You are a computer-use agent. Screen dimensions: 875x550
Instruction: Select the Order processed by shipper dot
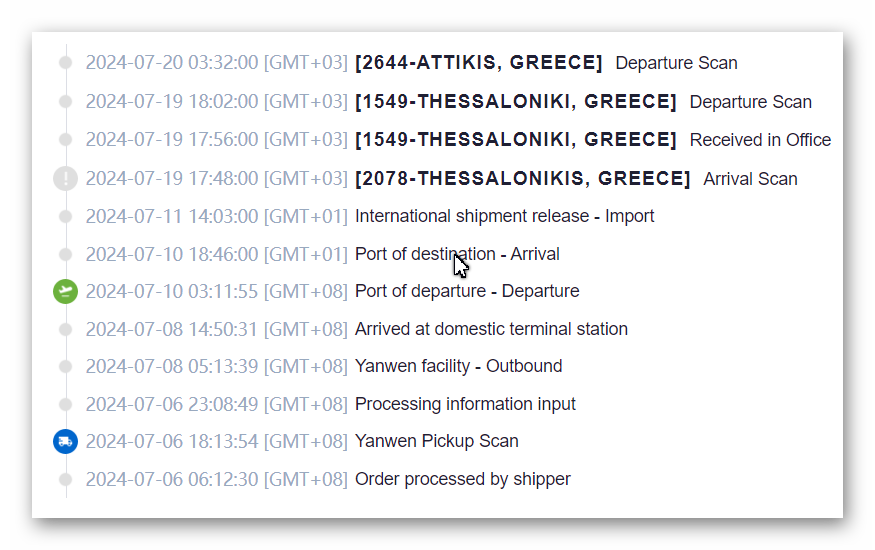click(66, 479)
